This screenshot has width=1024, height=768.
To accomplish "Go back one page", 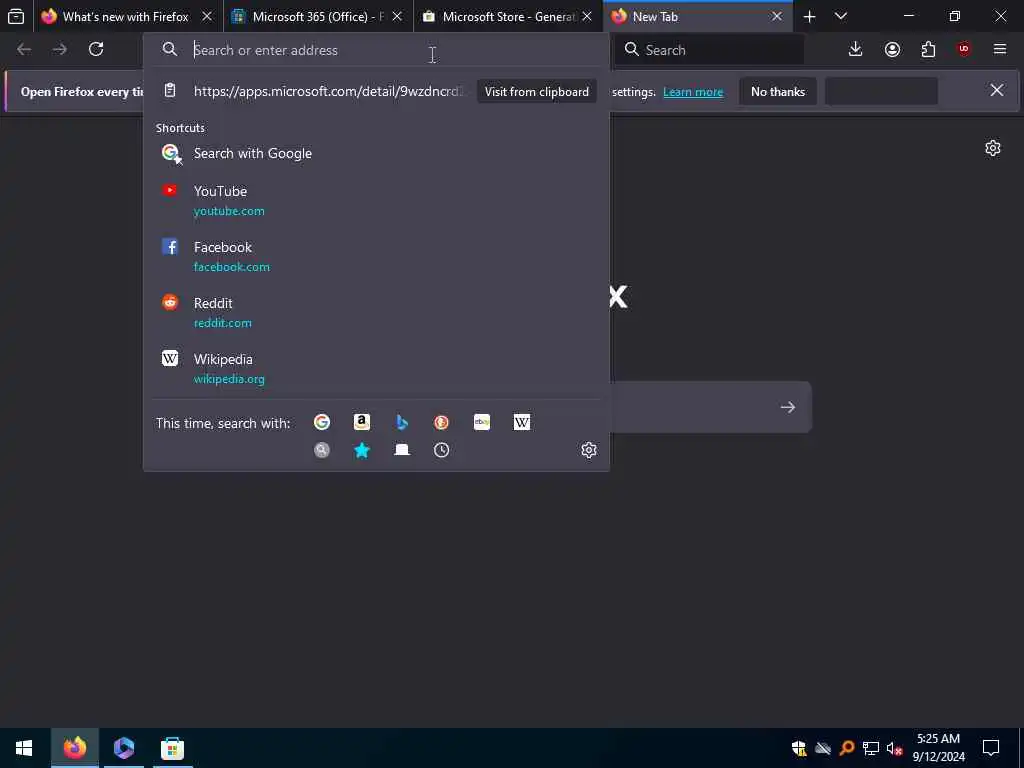I will pos(24,49).
